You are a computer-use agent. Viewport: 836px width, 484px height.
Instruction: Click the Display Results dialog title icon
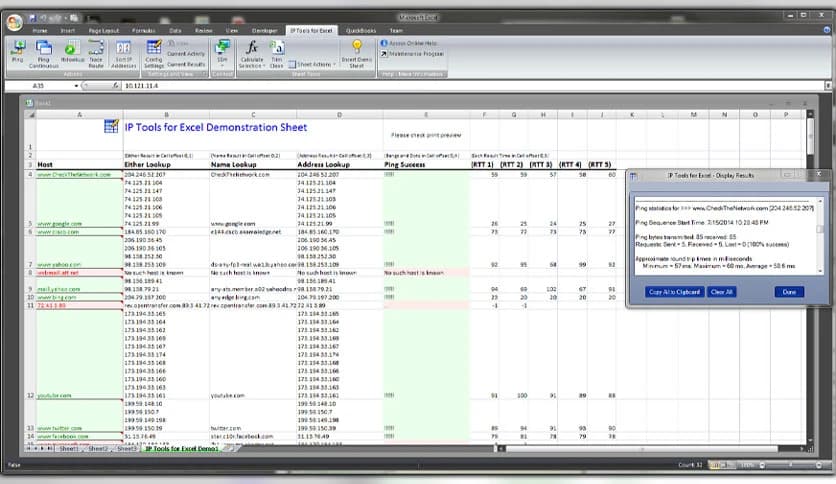(x=633, y=176)
